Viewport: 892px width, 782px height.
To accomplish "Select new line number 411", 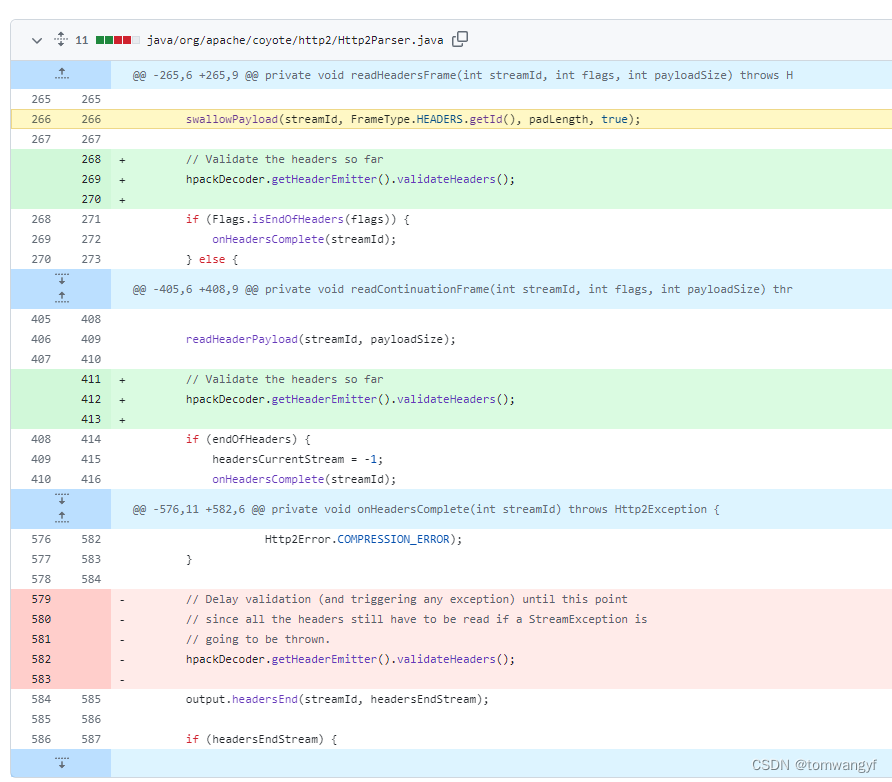I will (x=91, y=379).
